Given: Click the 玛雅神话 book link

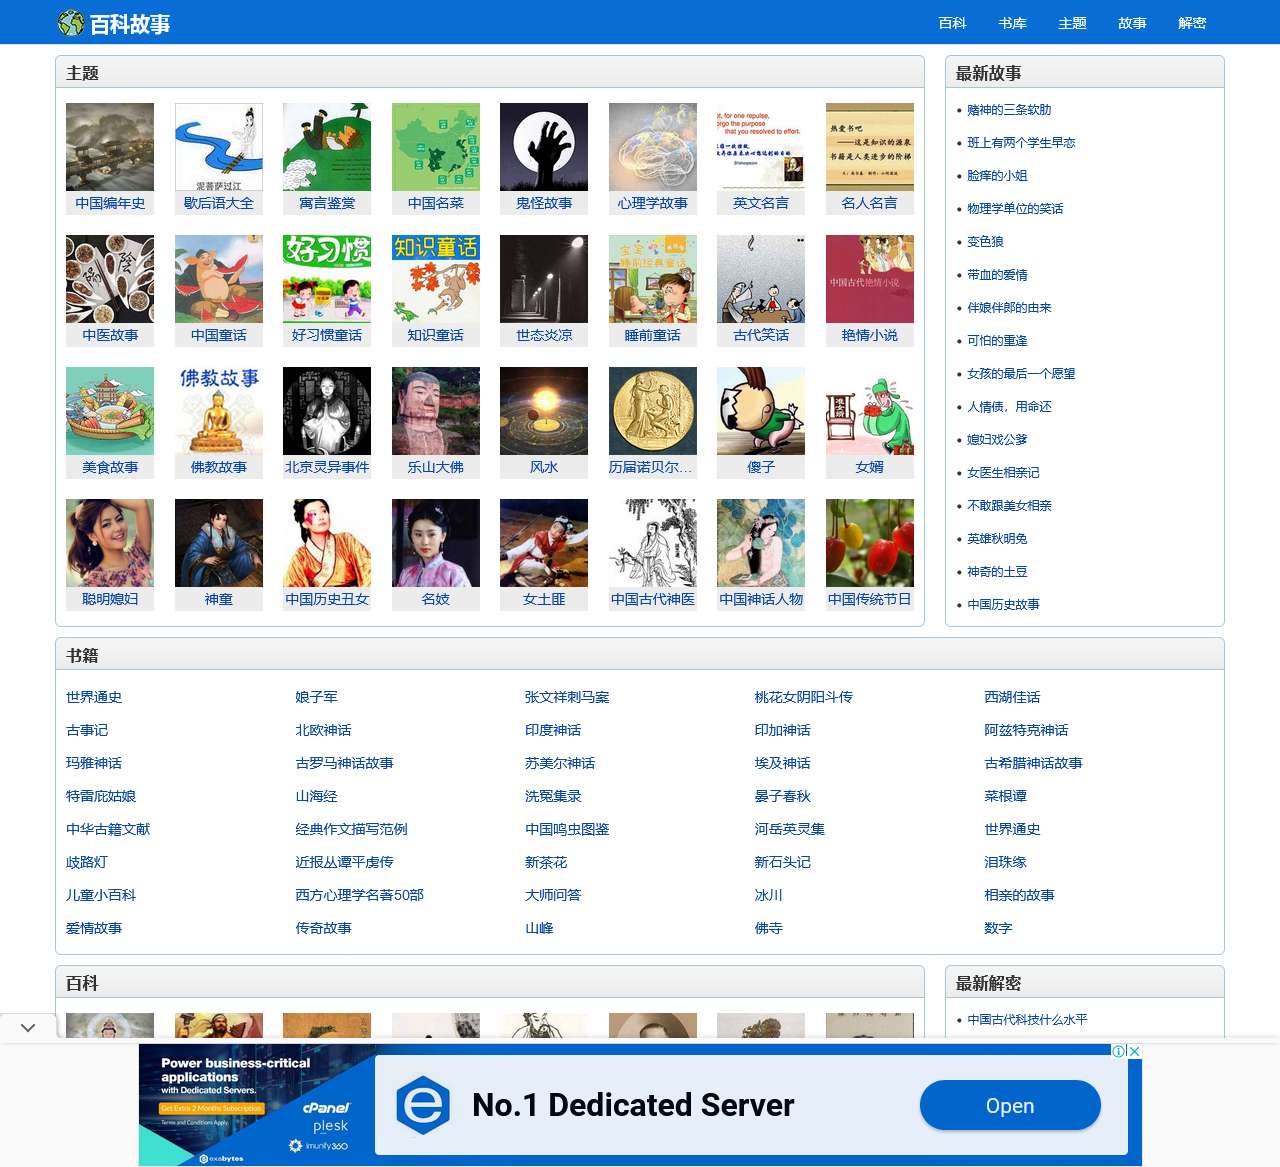Looking at the screenshot, I should (94, 763).
